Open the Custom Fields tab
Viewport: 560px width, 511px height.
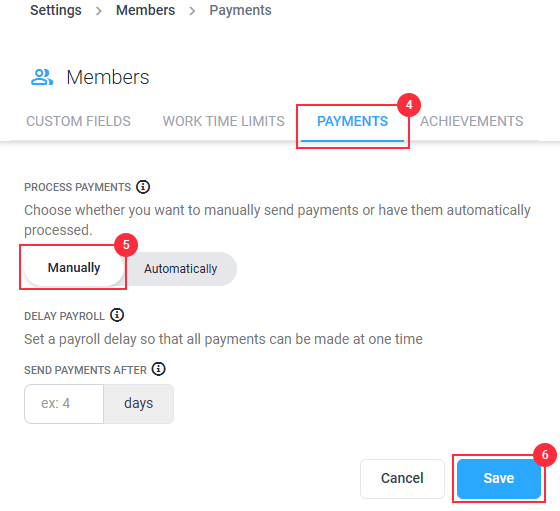coord(78,121)
